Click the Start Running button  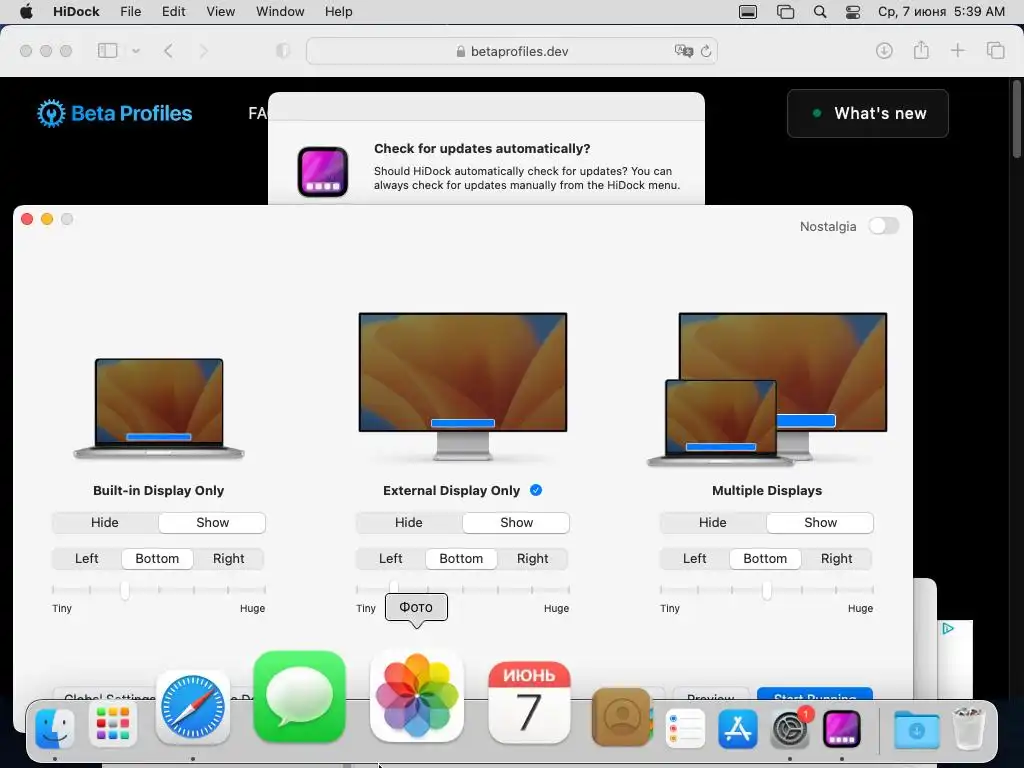point(814,695)
